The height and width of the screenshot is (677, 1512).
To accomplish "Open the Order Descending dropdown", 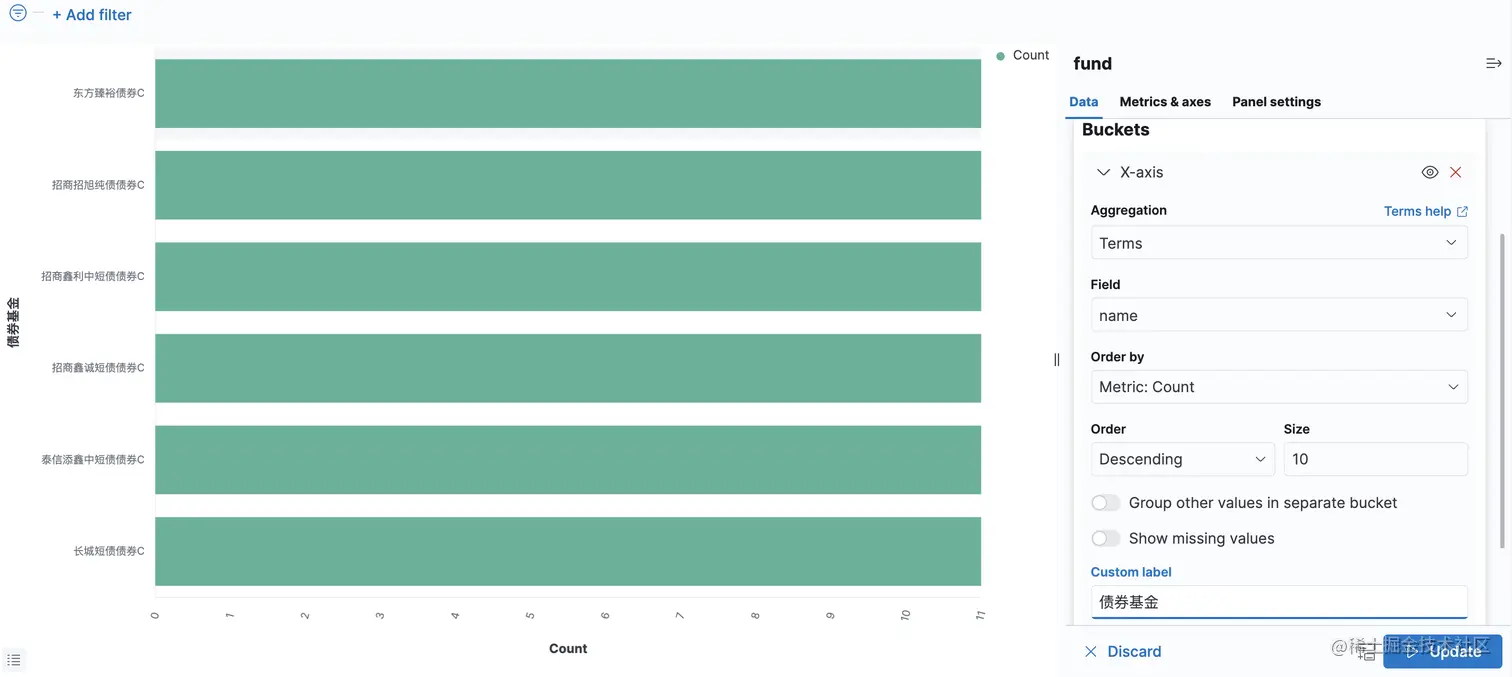I will [1183, 459].
